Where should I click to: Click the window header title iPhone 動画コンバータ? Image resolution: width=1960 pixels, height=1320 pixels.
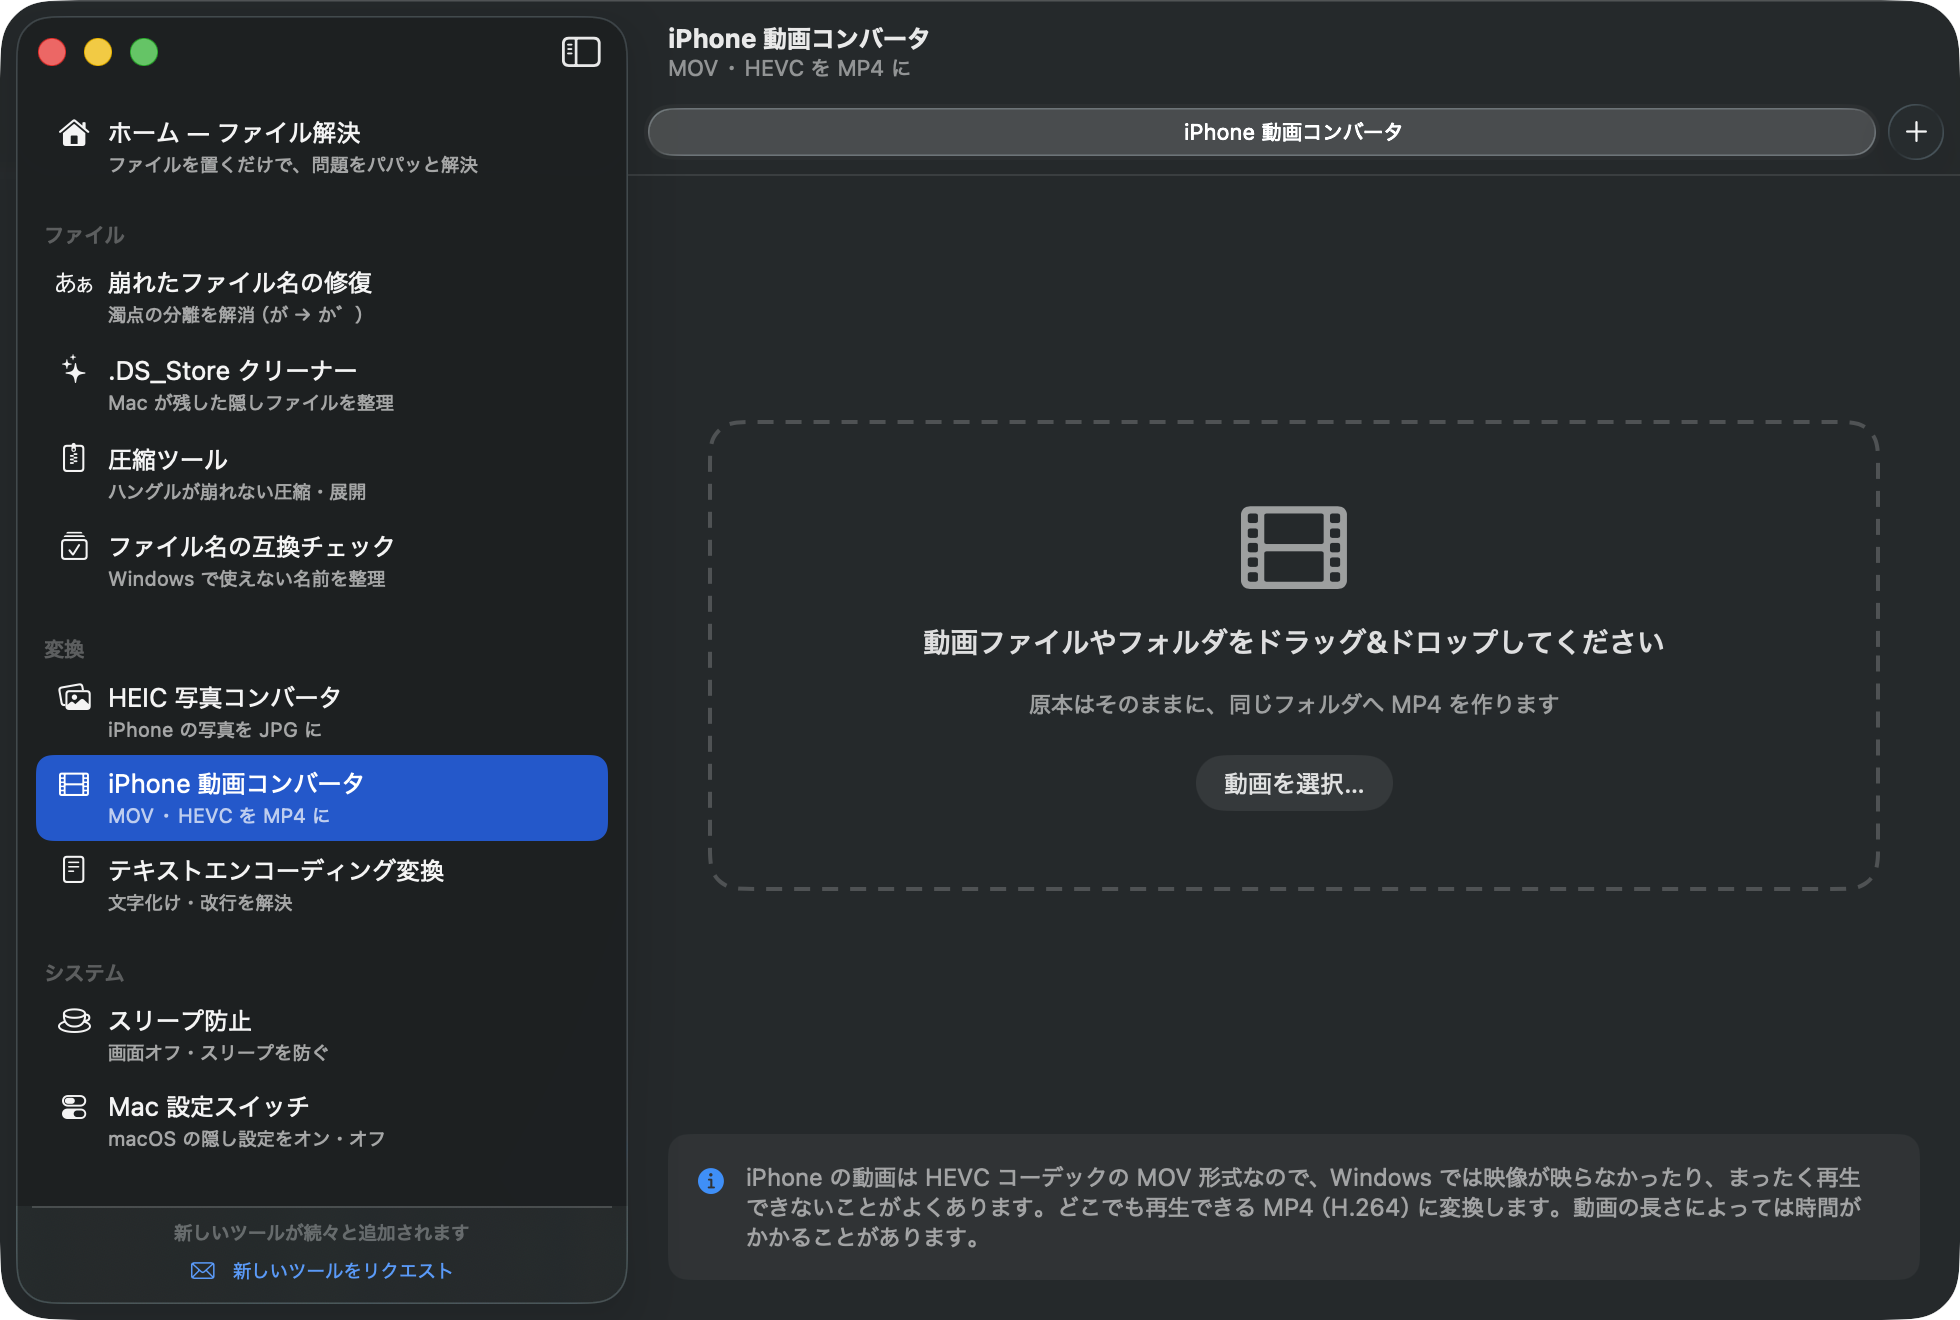[799, 38]
